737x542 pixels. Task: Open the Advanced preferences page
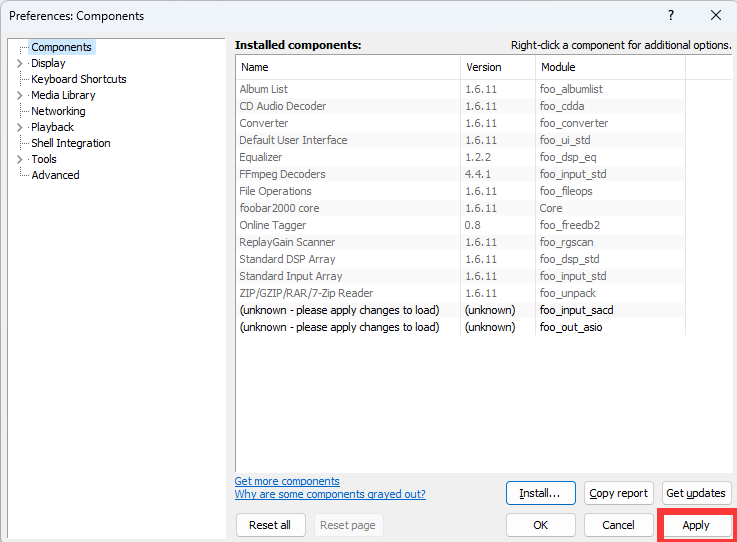coord(55,175)
